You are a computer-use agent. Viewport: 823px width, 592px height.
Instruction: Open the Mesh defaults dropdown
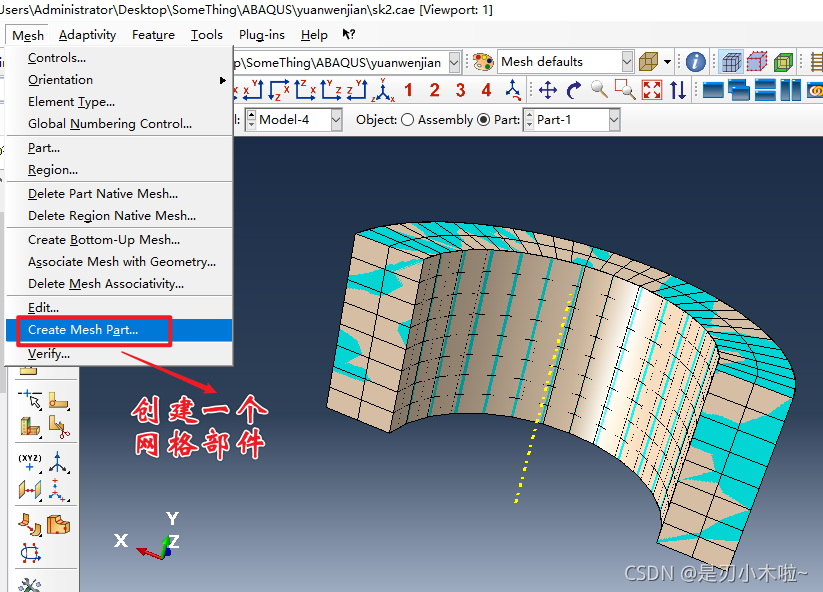pyautogui.click(x=627, y=62)
